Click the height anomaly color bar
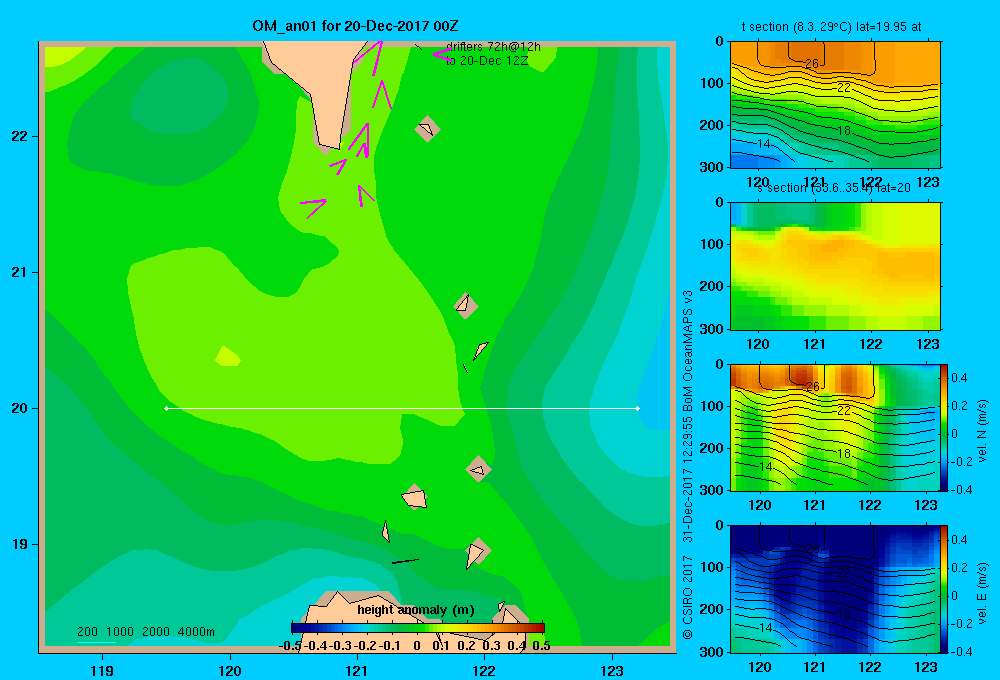 pyautogui.click(x=418, y=628)
